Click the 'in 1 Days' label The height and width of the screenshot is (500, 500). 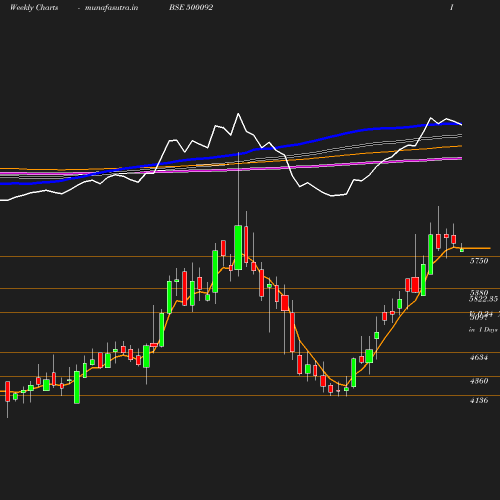click(x=483, y=330)
